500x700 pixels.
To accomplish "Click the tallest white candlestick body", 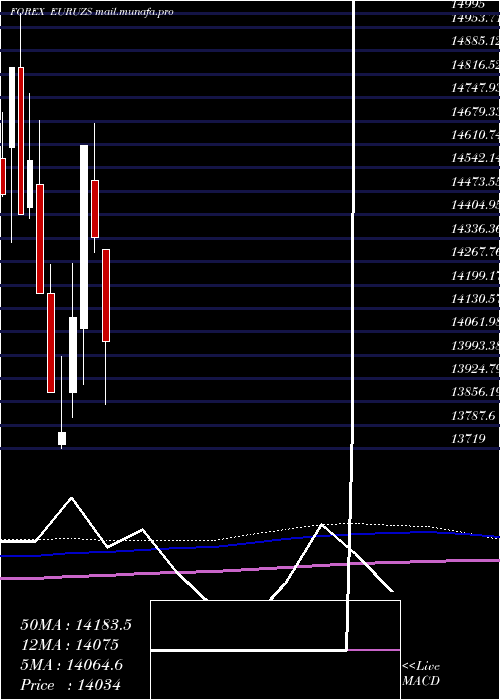I will 84,237.
